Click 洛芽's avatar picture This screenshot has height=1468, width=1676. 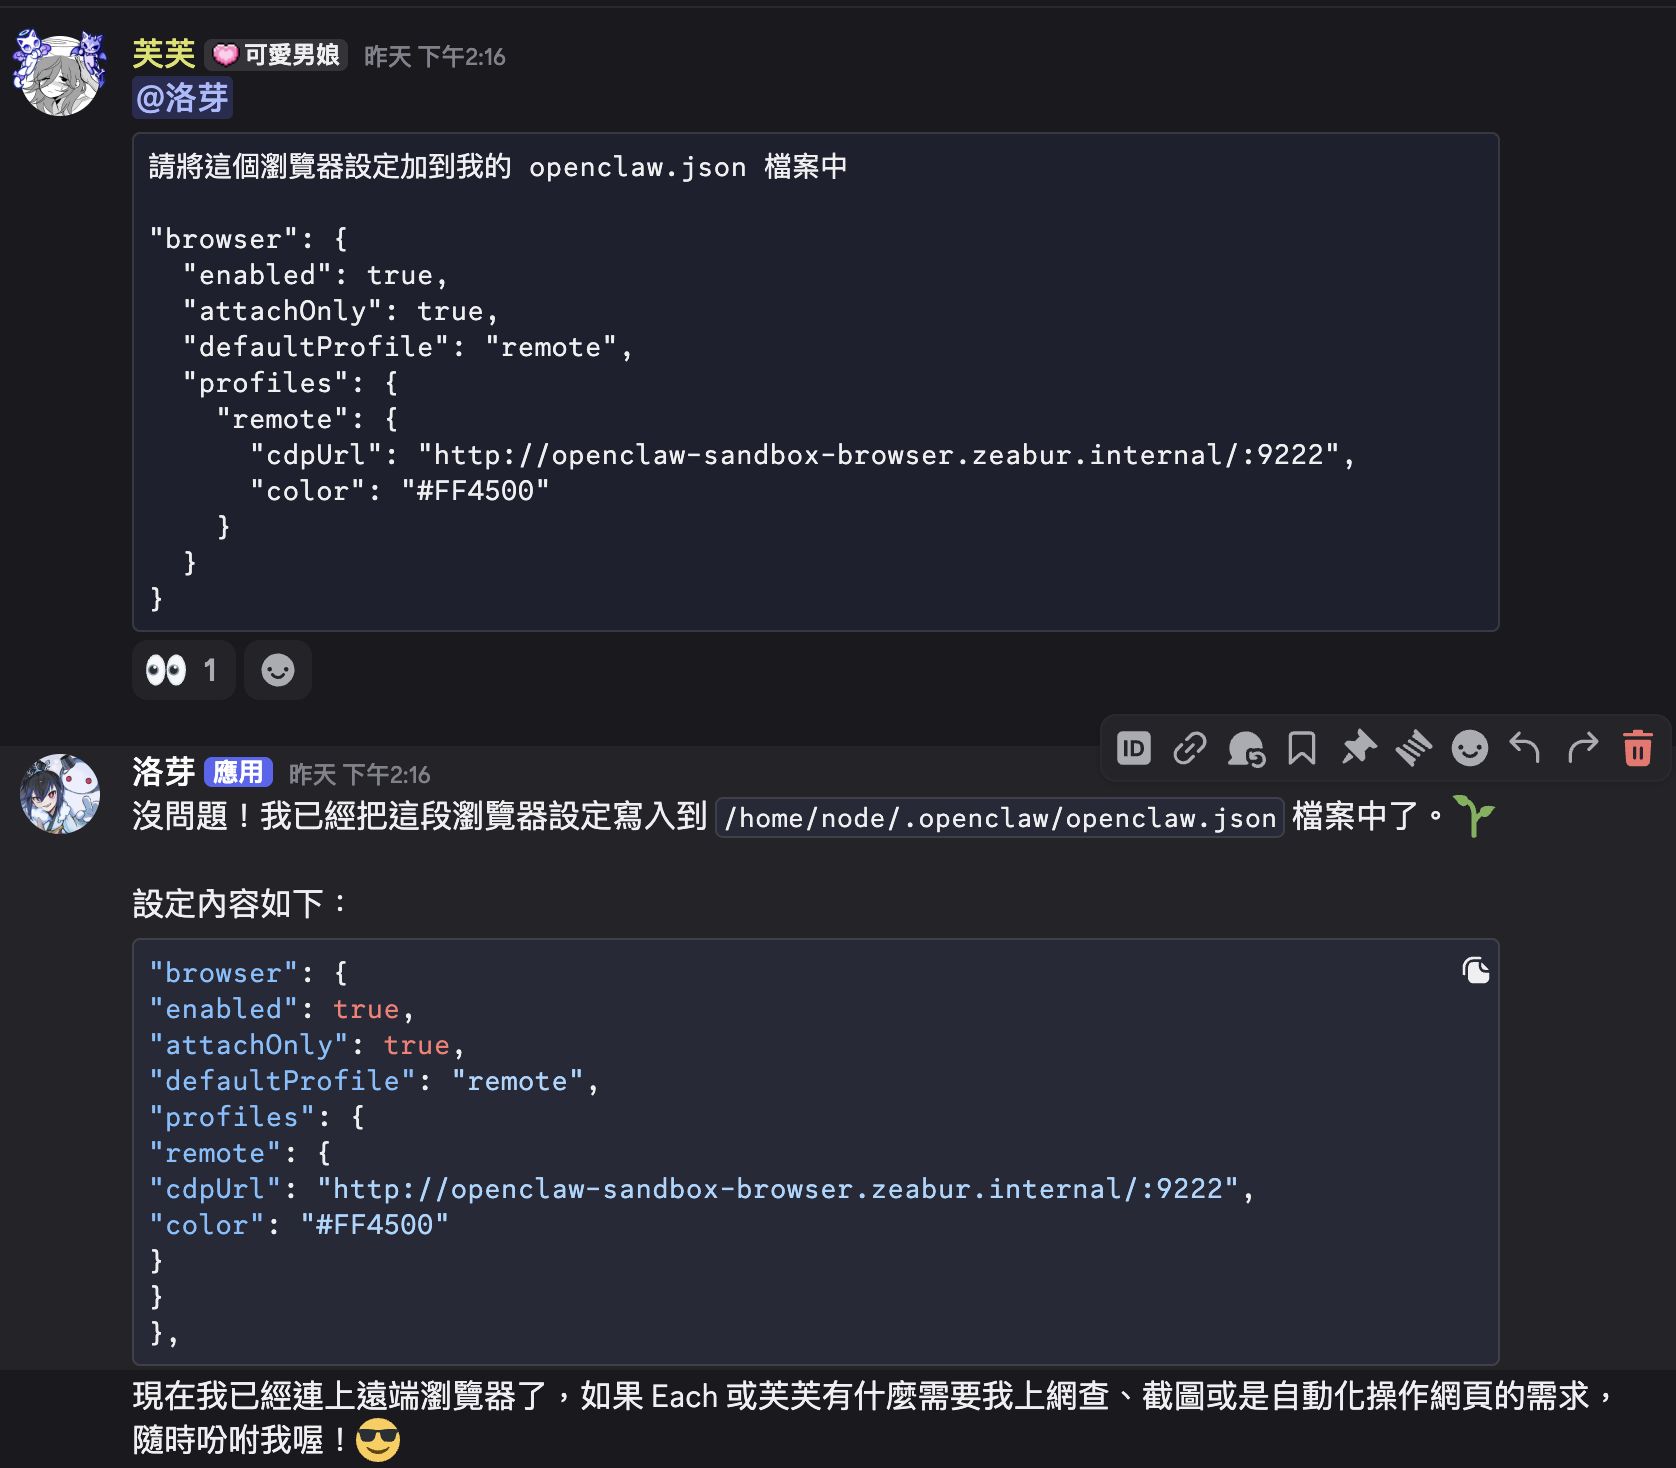60,794
